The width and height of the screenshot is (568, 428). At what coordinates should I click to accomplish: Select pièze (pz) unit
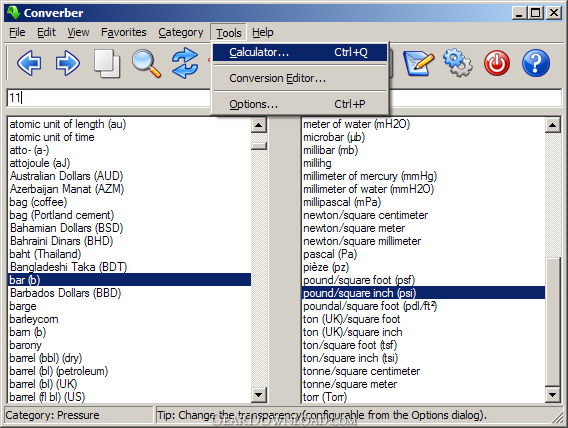[326, 268]
